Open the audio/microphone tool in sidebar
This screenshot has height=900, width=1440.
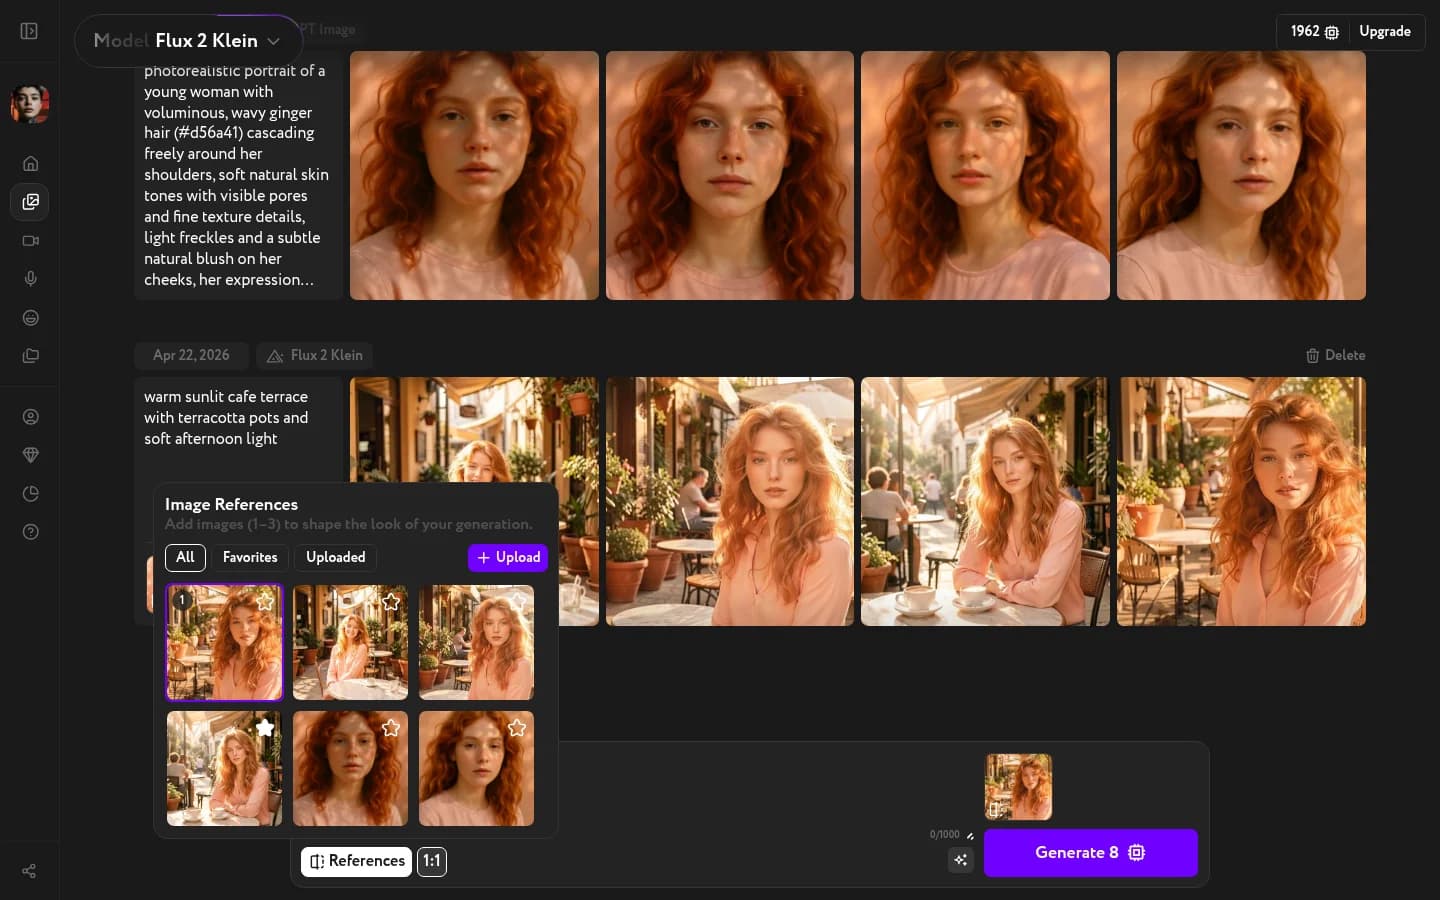click(30, 279)
